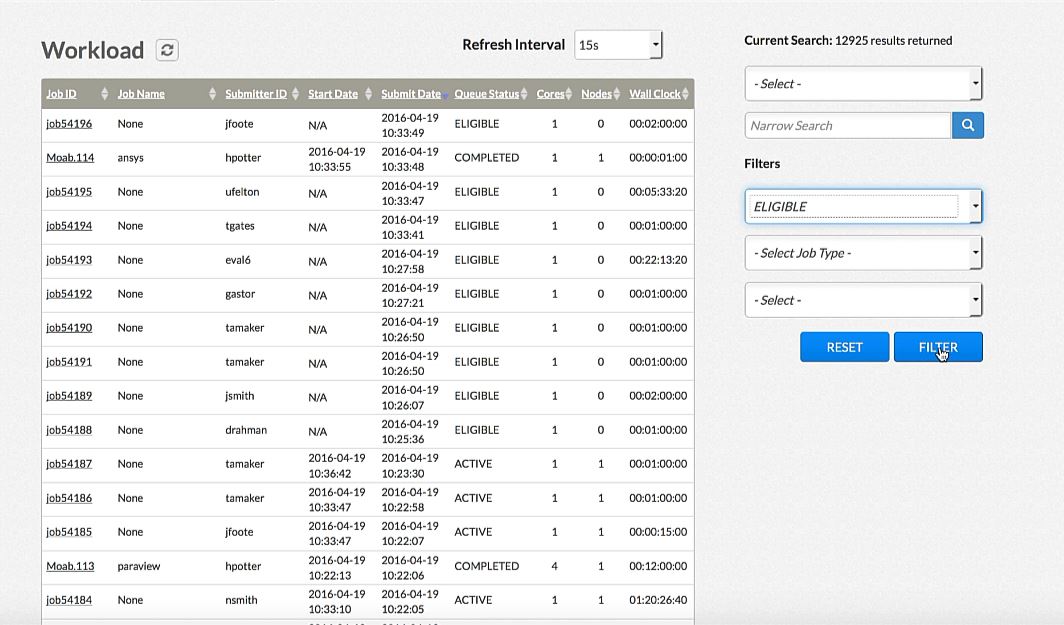
Task: Click the Nodes column header
Action: pyautogui.click(x=596, y=94)
